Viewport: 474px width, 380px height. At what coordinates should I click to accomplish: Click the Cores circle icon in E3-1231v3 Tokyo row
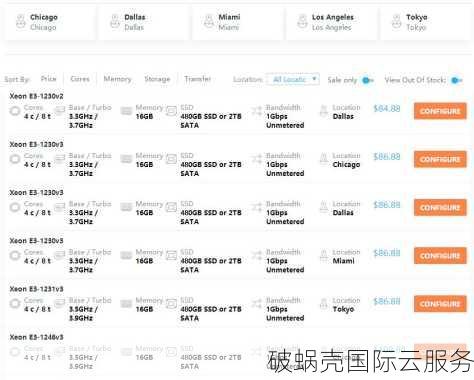pos(15,303)
